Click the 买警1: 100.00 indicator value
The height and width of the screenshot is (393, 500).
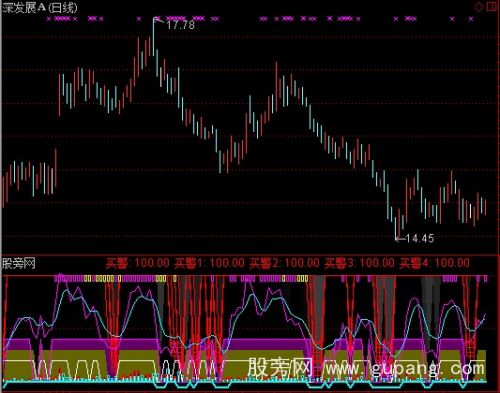click(209, 263)
